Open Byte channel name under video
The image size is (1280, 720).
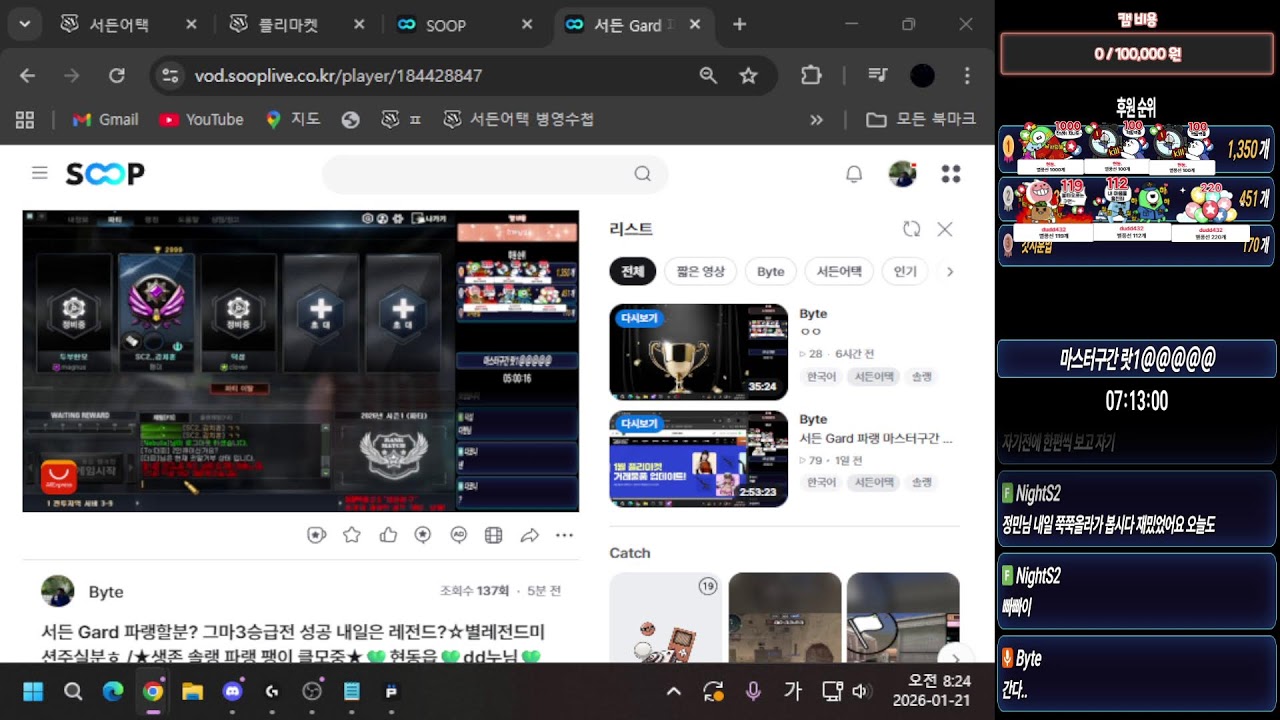click(106, 592)
